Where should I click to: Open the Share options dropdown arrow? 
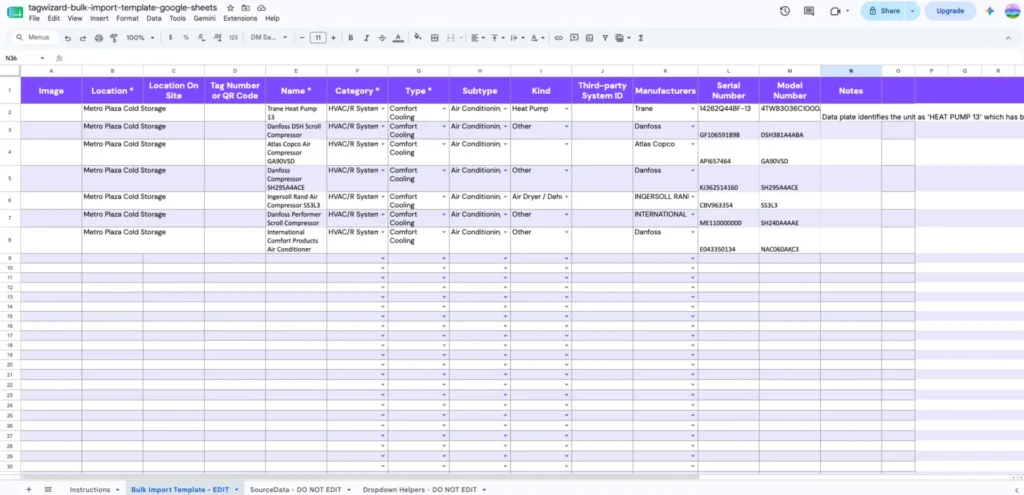point(912,10)
